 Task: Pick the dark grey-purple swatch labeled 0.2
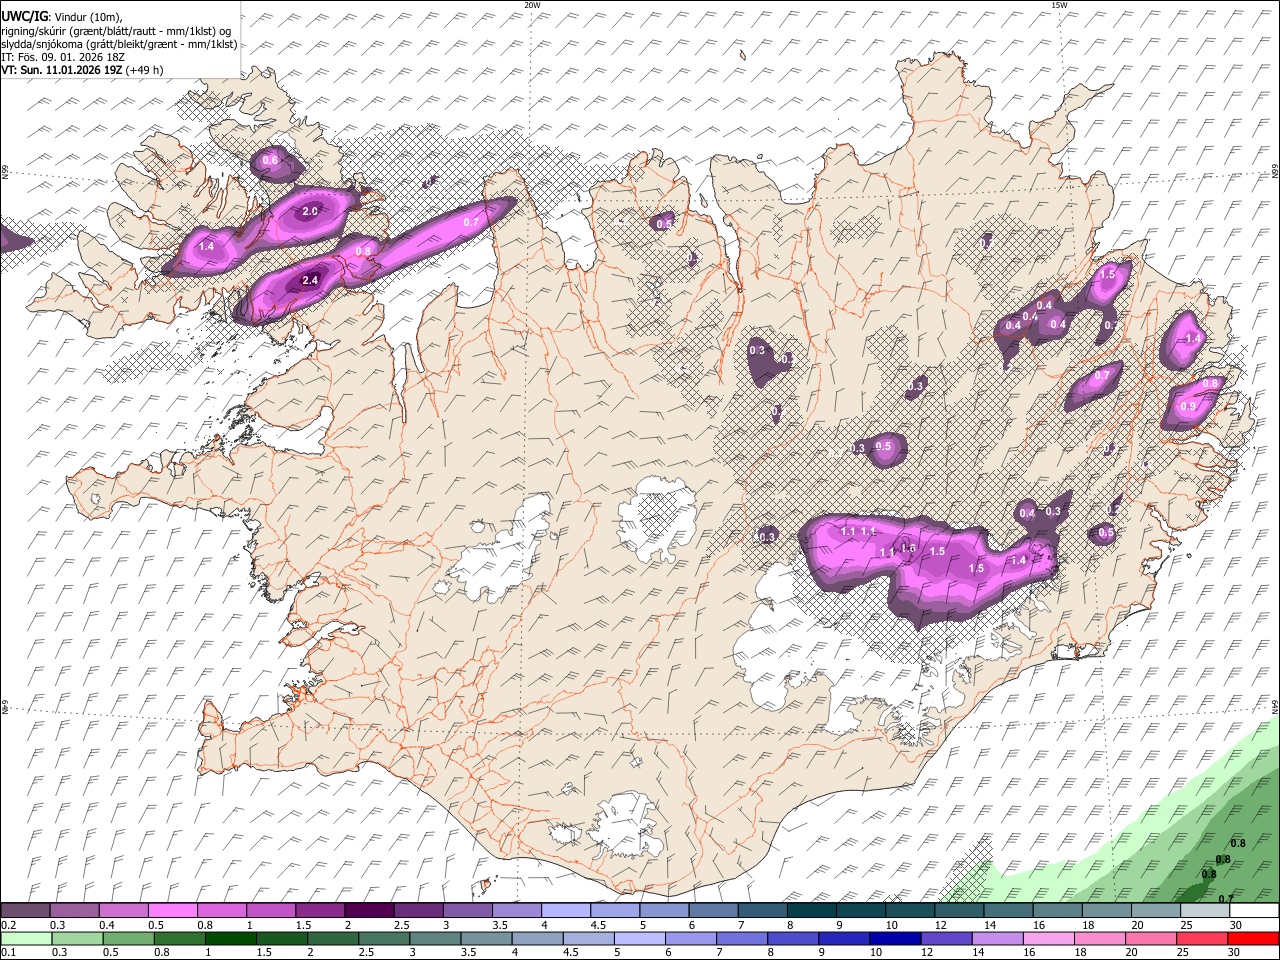25,911
